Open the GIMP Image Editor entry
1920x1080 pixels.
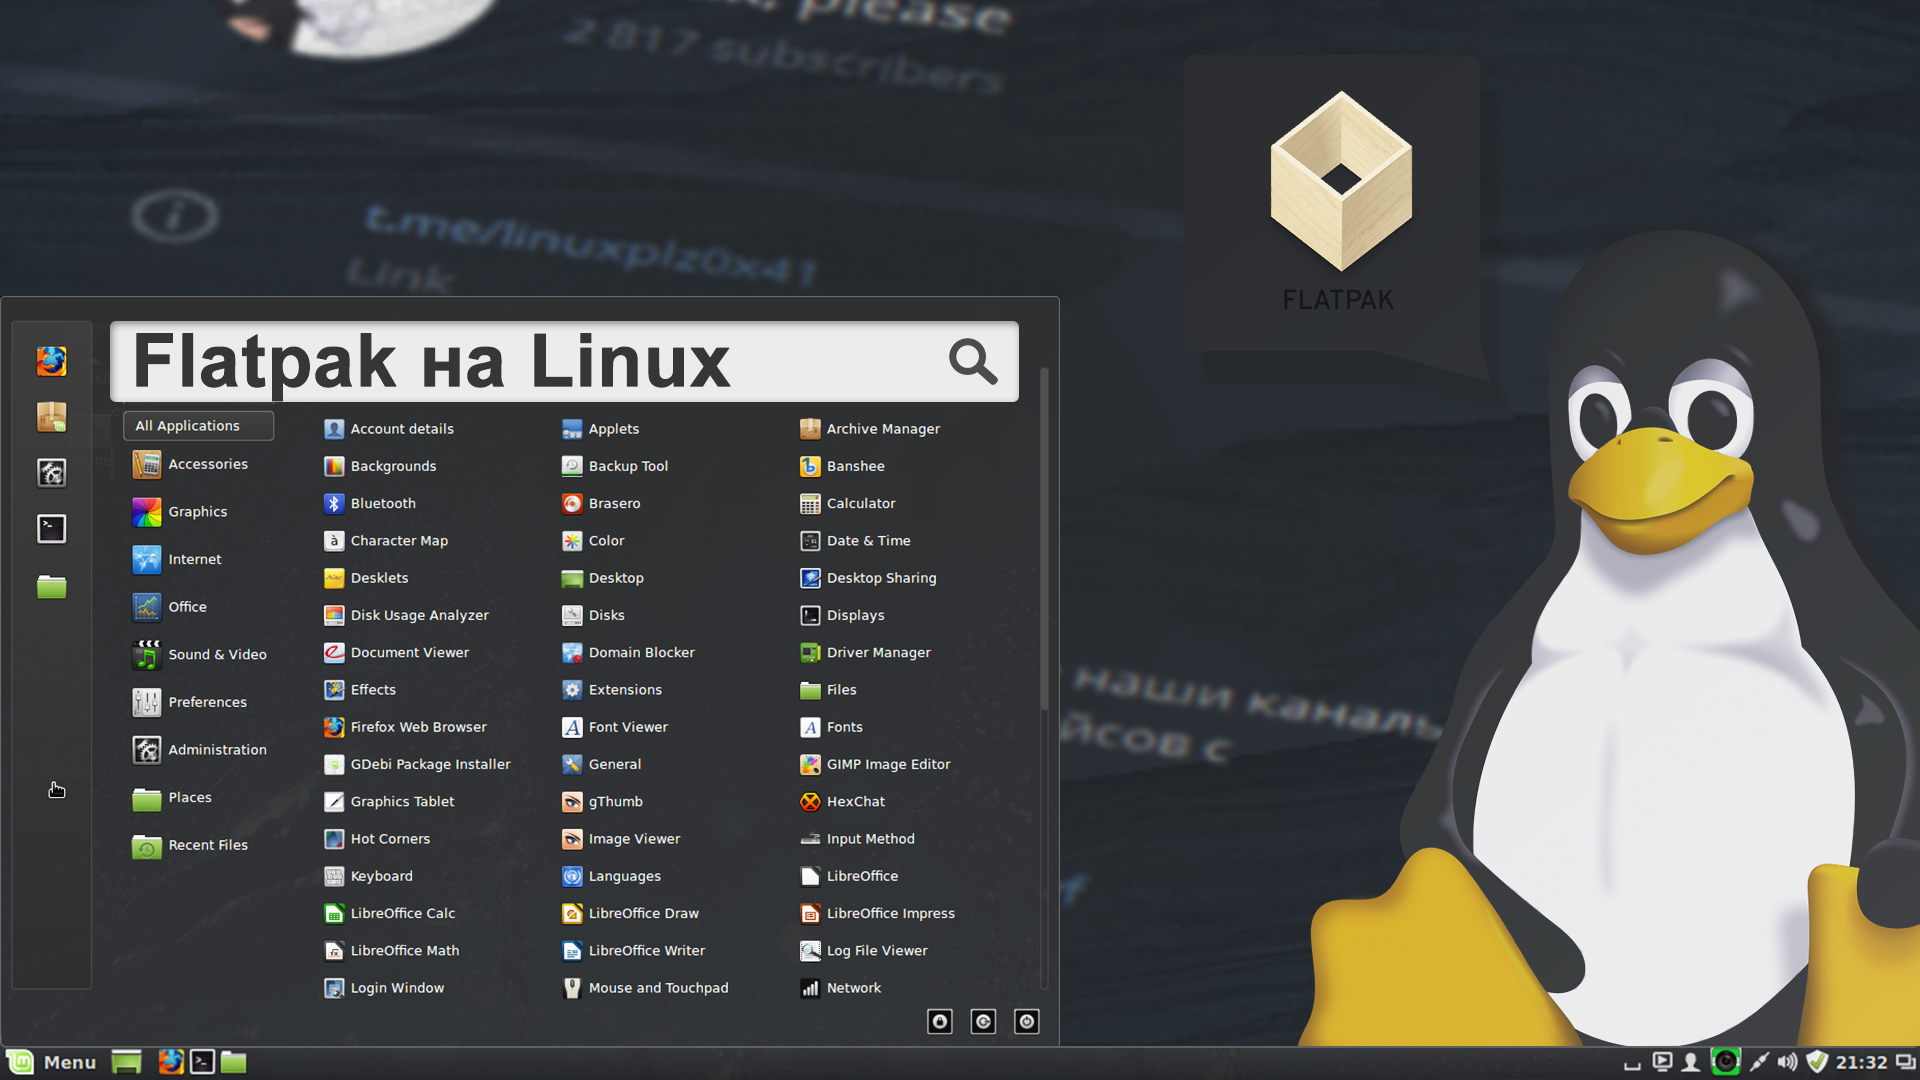(887, 764)
